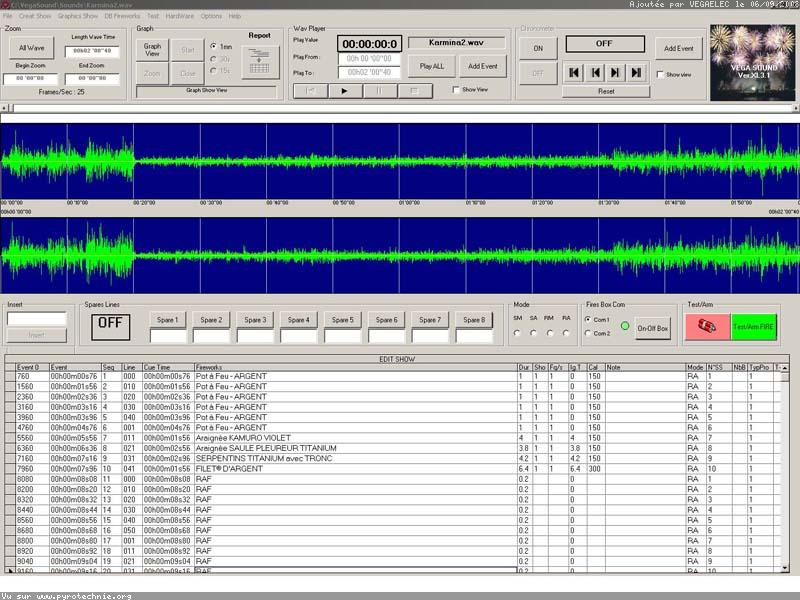
Task: Tick the Chronometre Show view checkbox
Action: [x=660, y=74]
